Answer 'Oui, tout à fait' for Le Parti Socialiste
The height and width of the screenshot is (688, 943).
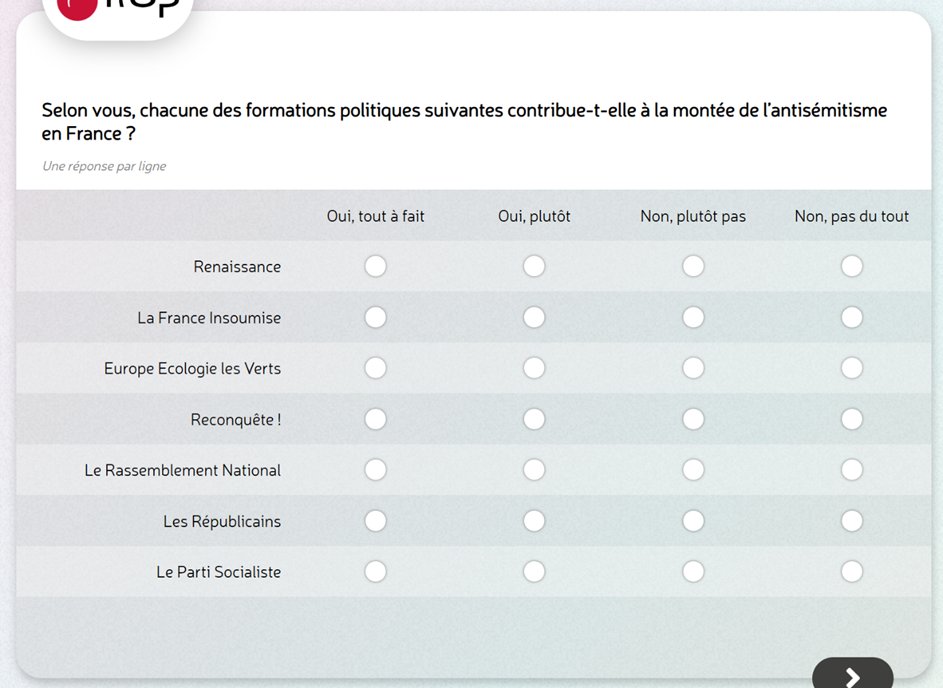coord(375,571)
